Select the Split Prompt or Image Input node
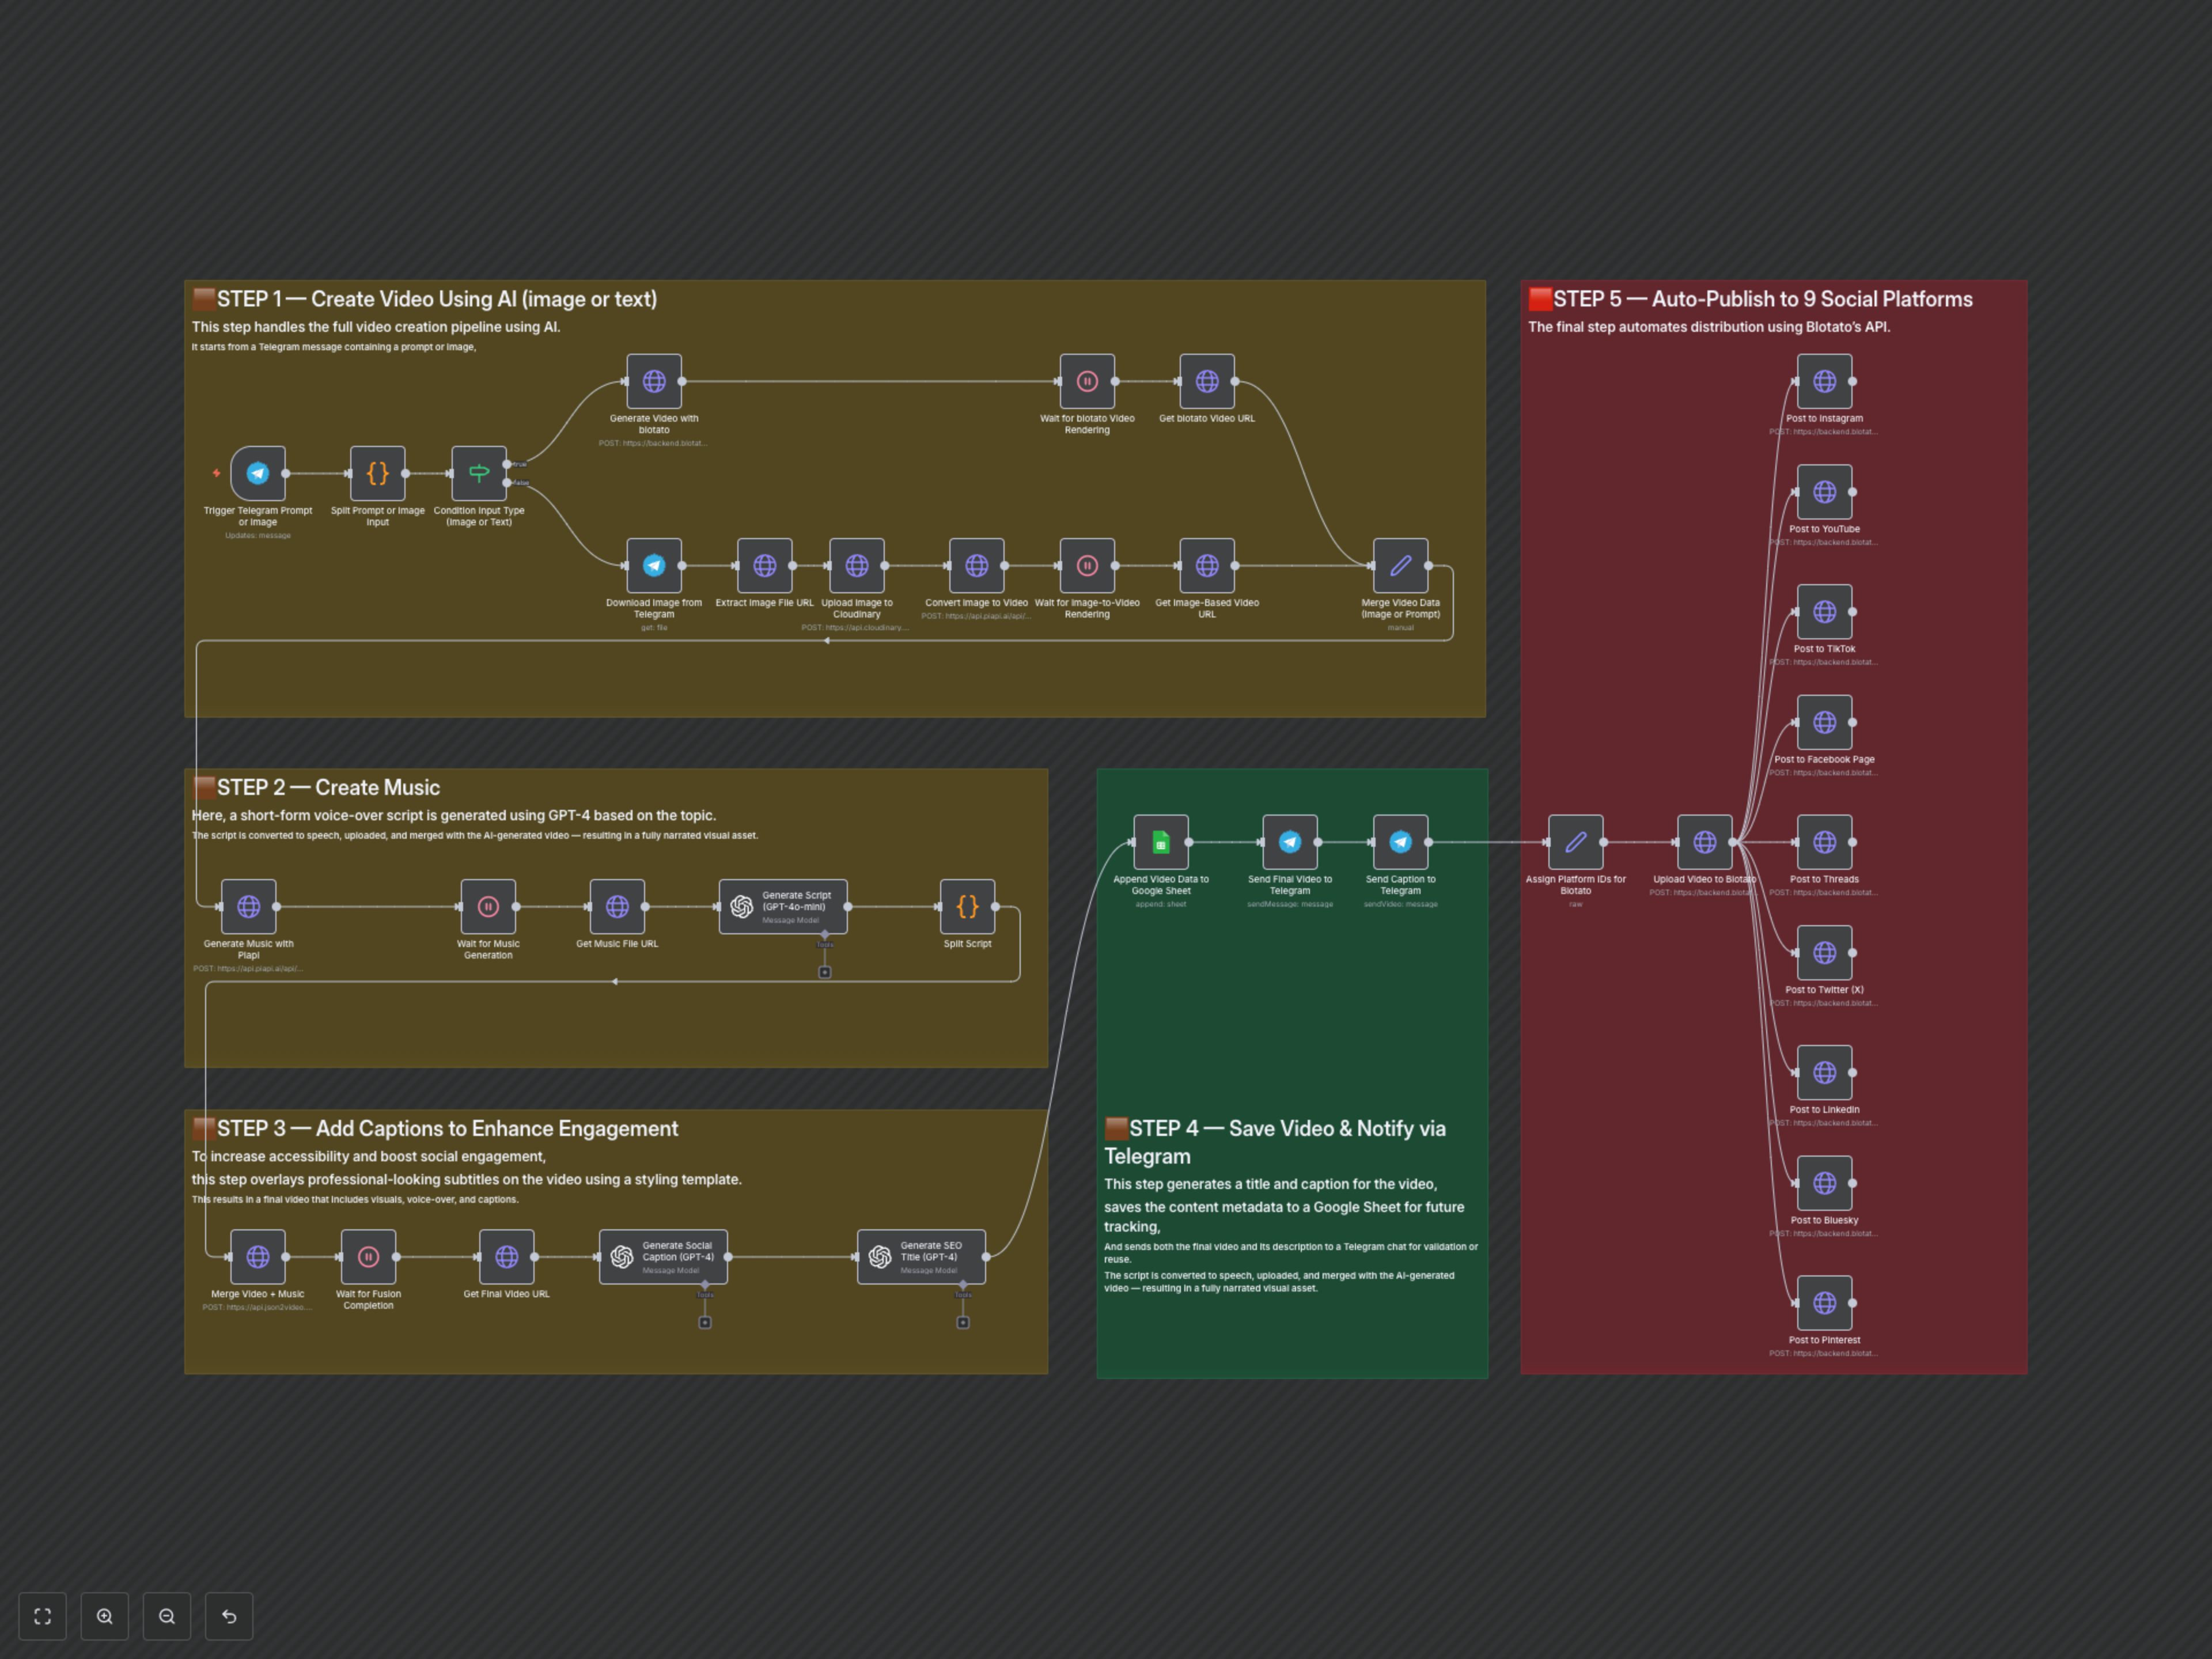Image resolution: width=2212 pixels, height=1659 pixels. [x=377, y=473]
